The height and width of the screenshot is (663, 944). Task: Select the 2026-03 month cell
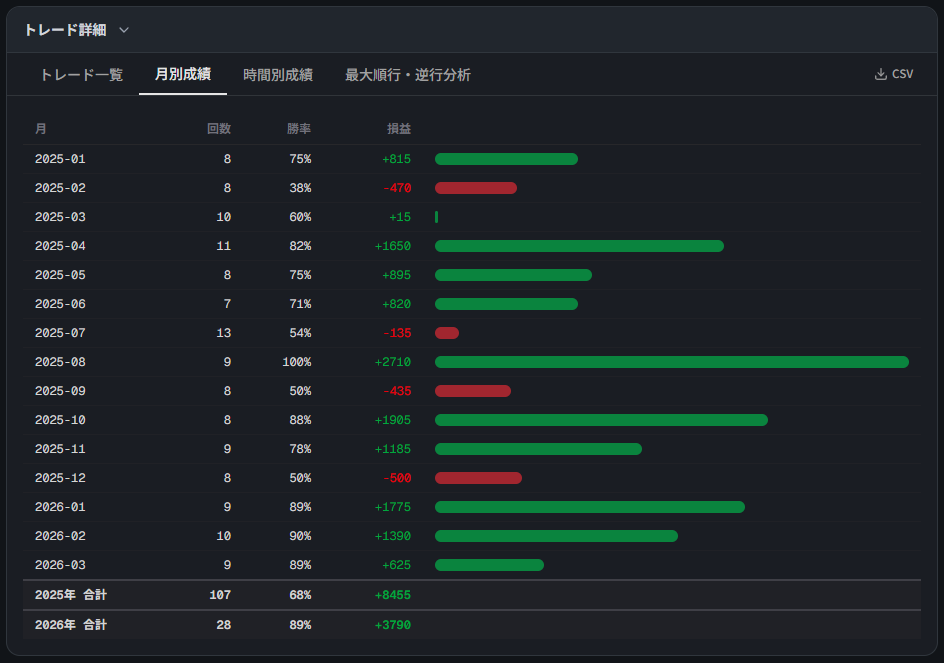point(60,565)
